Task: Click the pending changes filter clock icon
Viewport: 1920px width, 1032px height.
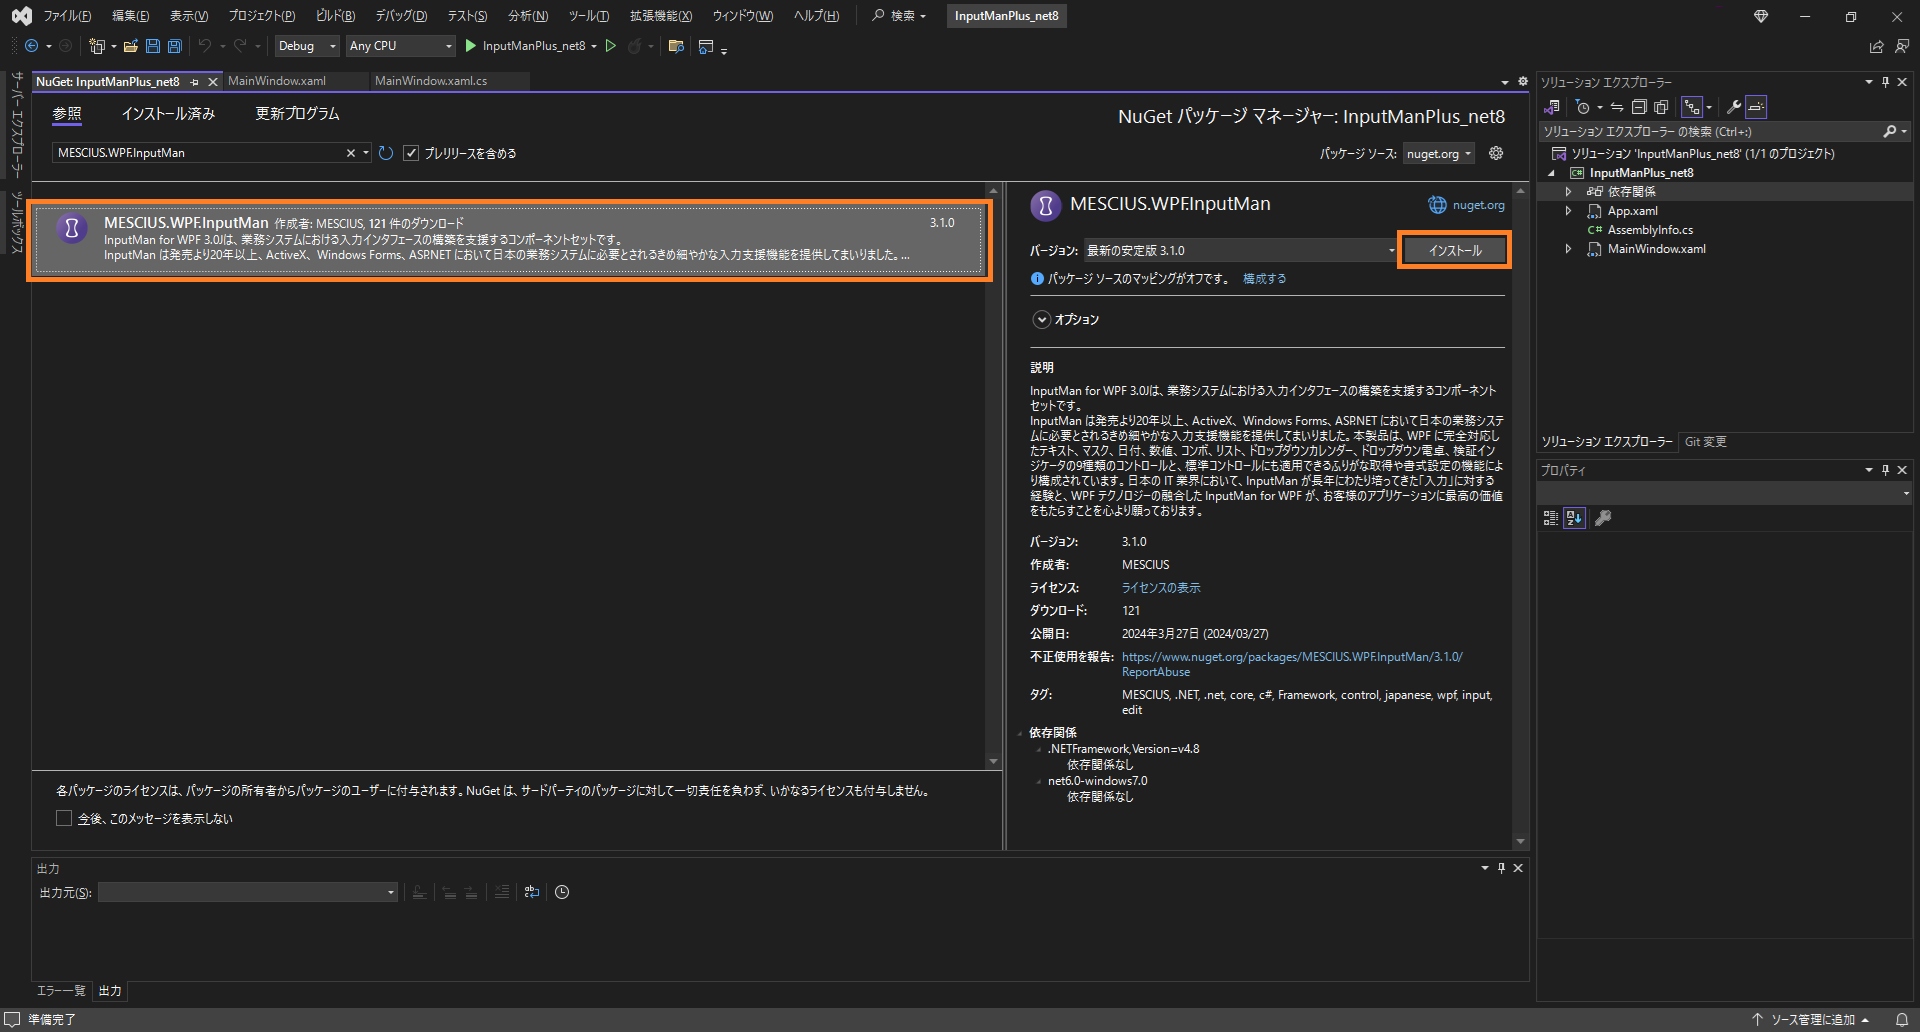Action: point(1582,107)
